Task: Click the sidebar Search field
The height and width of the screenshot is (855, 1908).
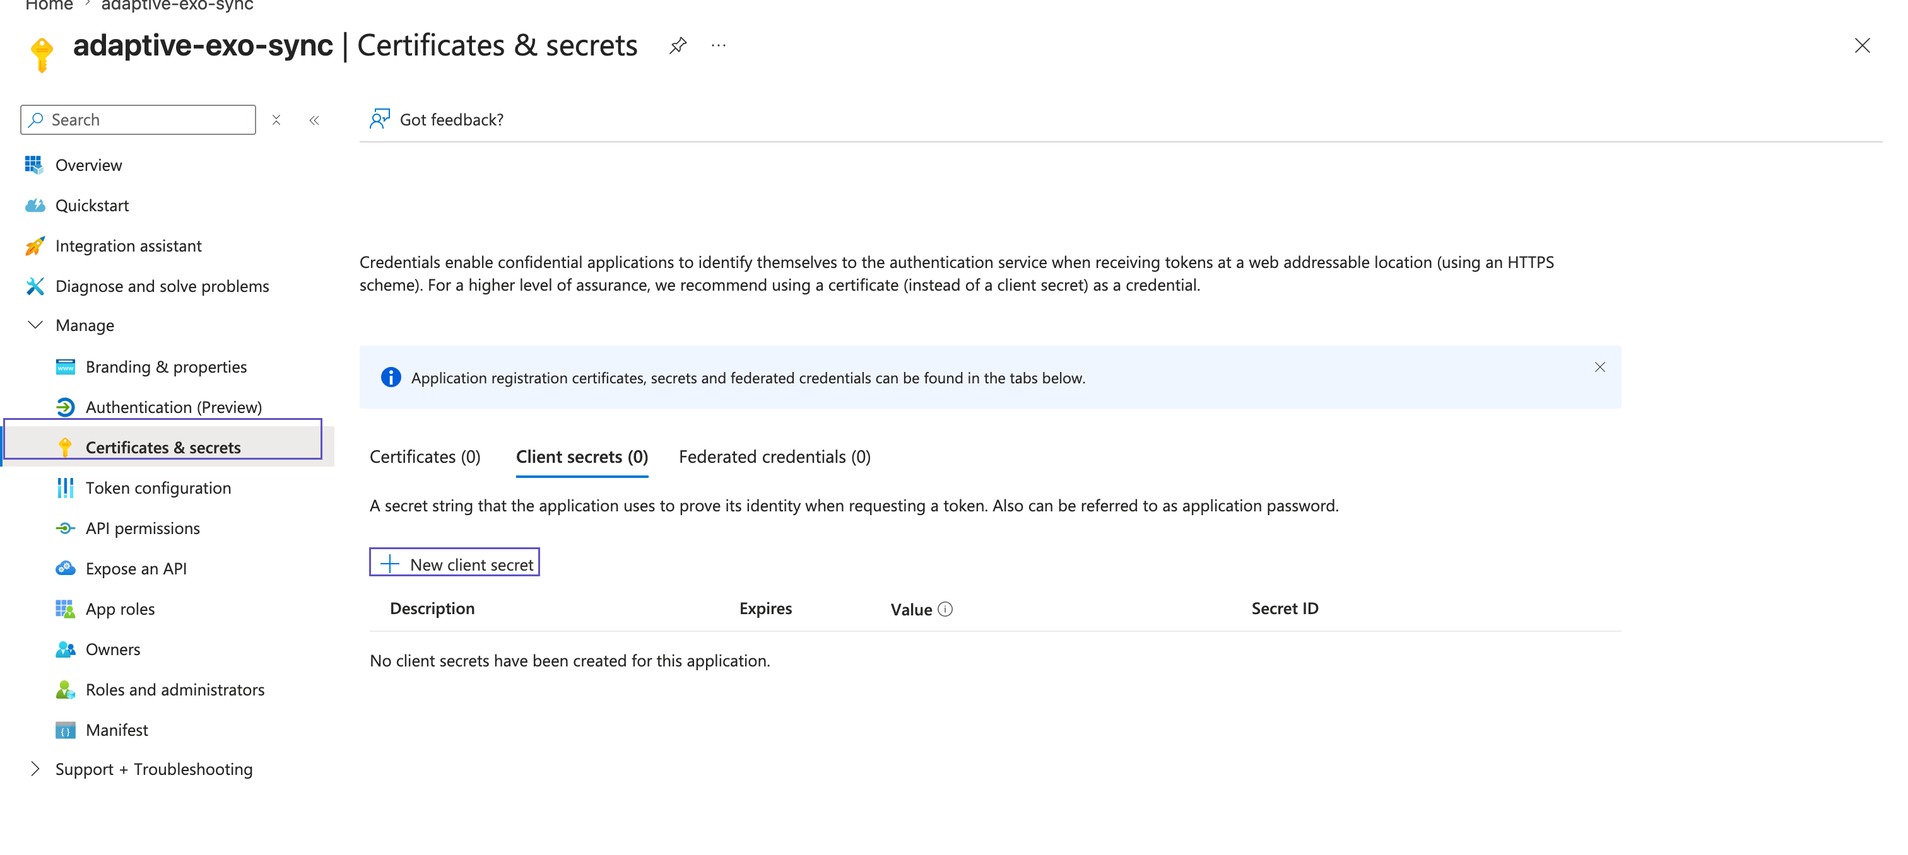Action: (138, 120)
